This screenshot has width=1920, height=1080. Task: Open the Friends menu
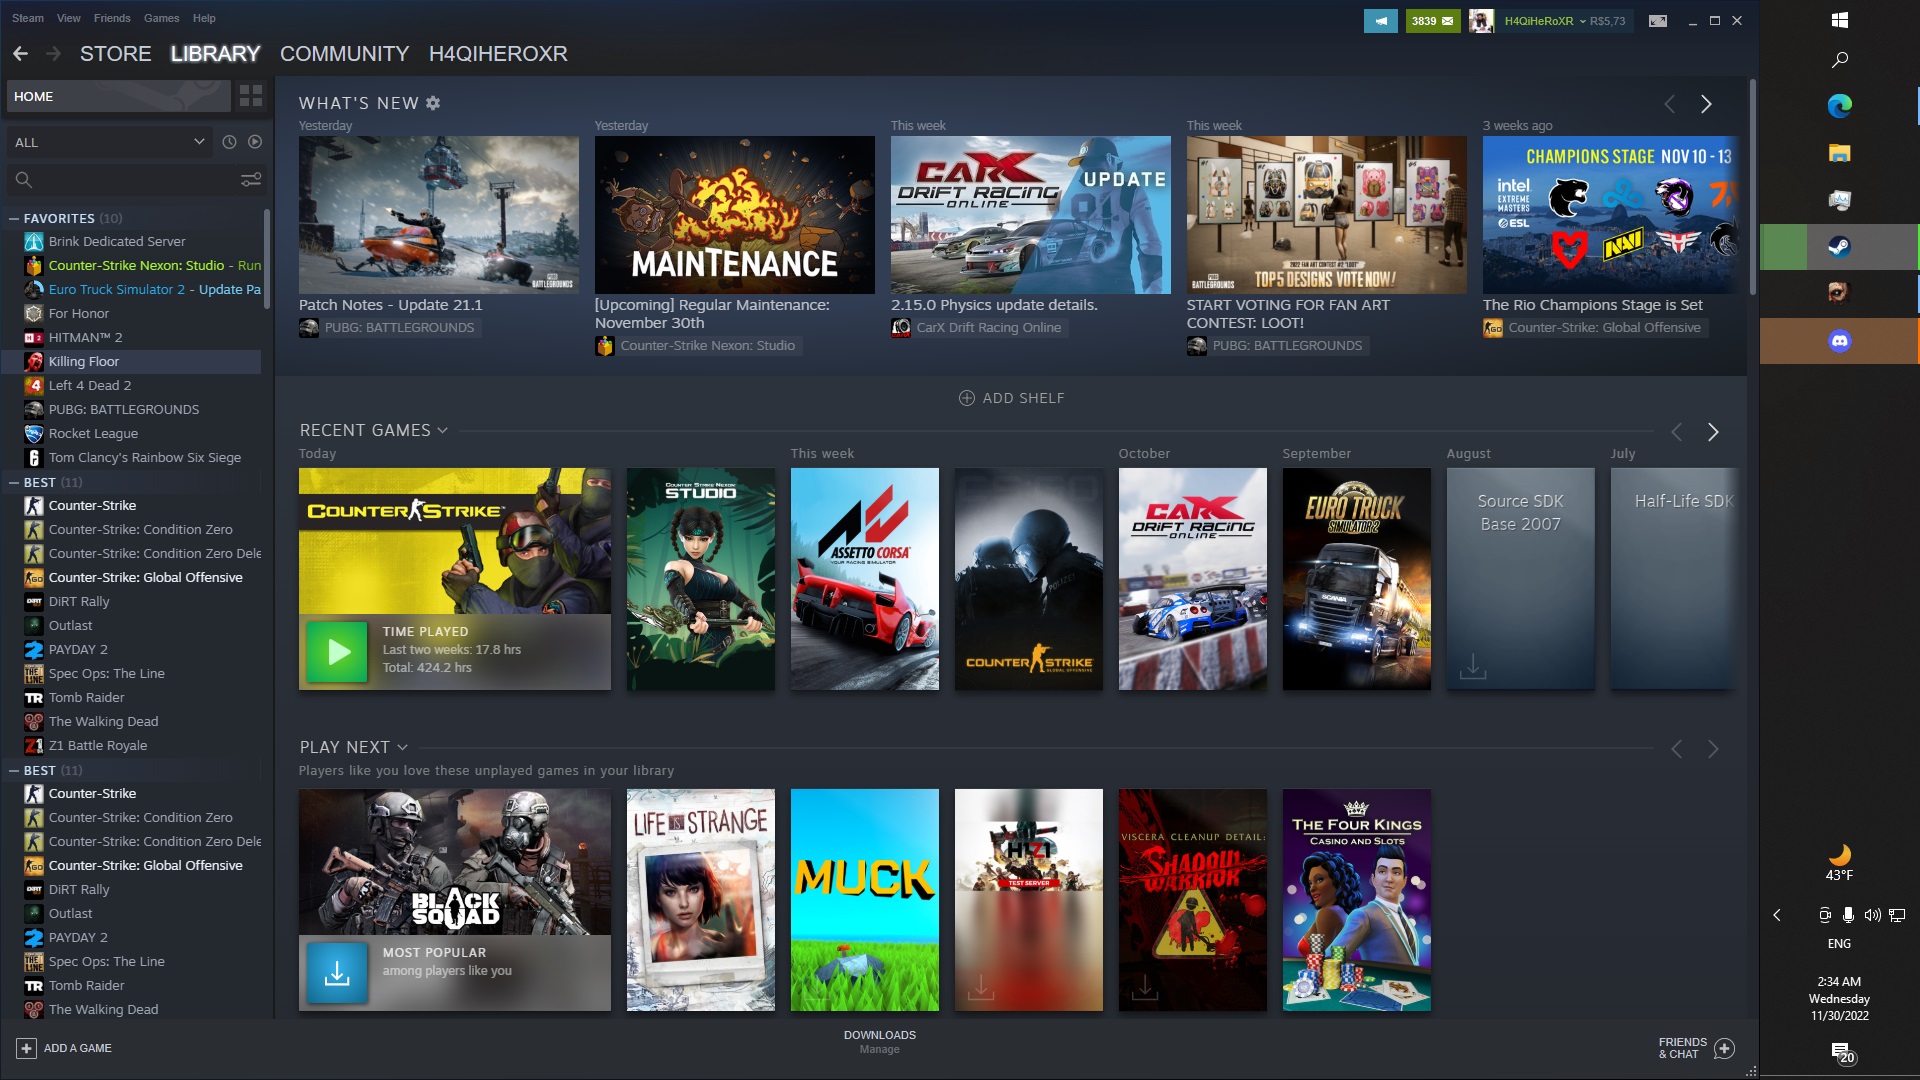click(112, 18)
